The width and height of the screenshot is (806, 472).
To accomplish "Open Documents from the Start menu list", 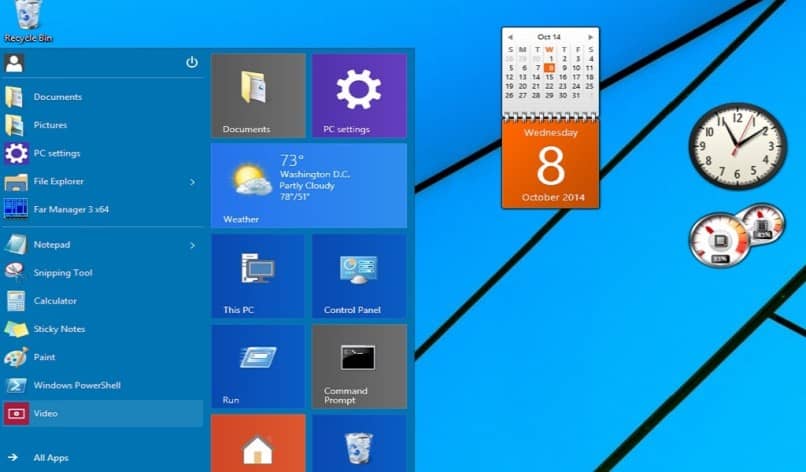I will pos(103,97).
